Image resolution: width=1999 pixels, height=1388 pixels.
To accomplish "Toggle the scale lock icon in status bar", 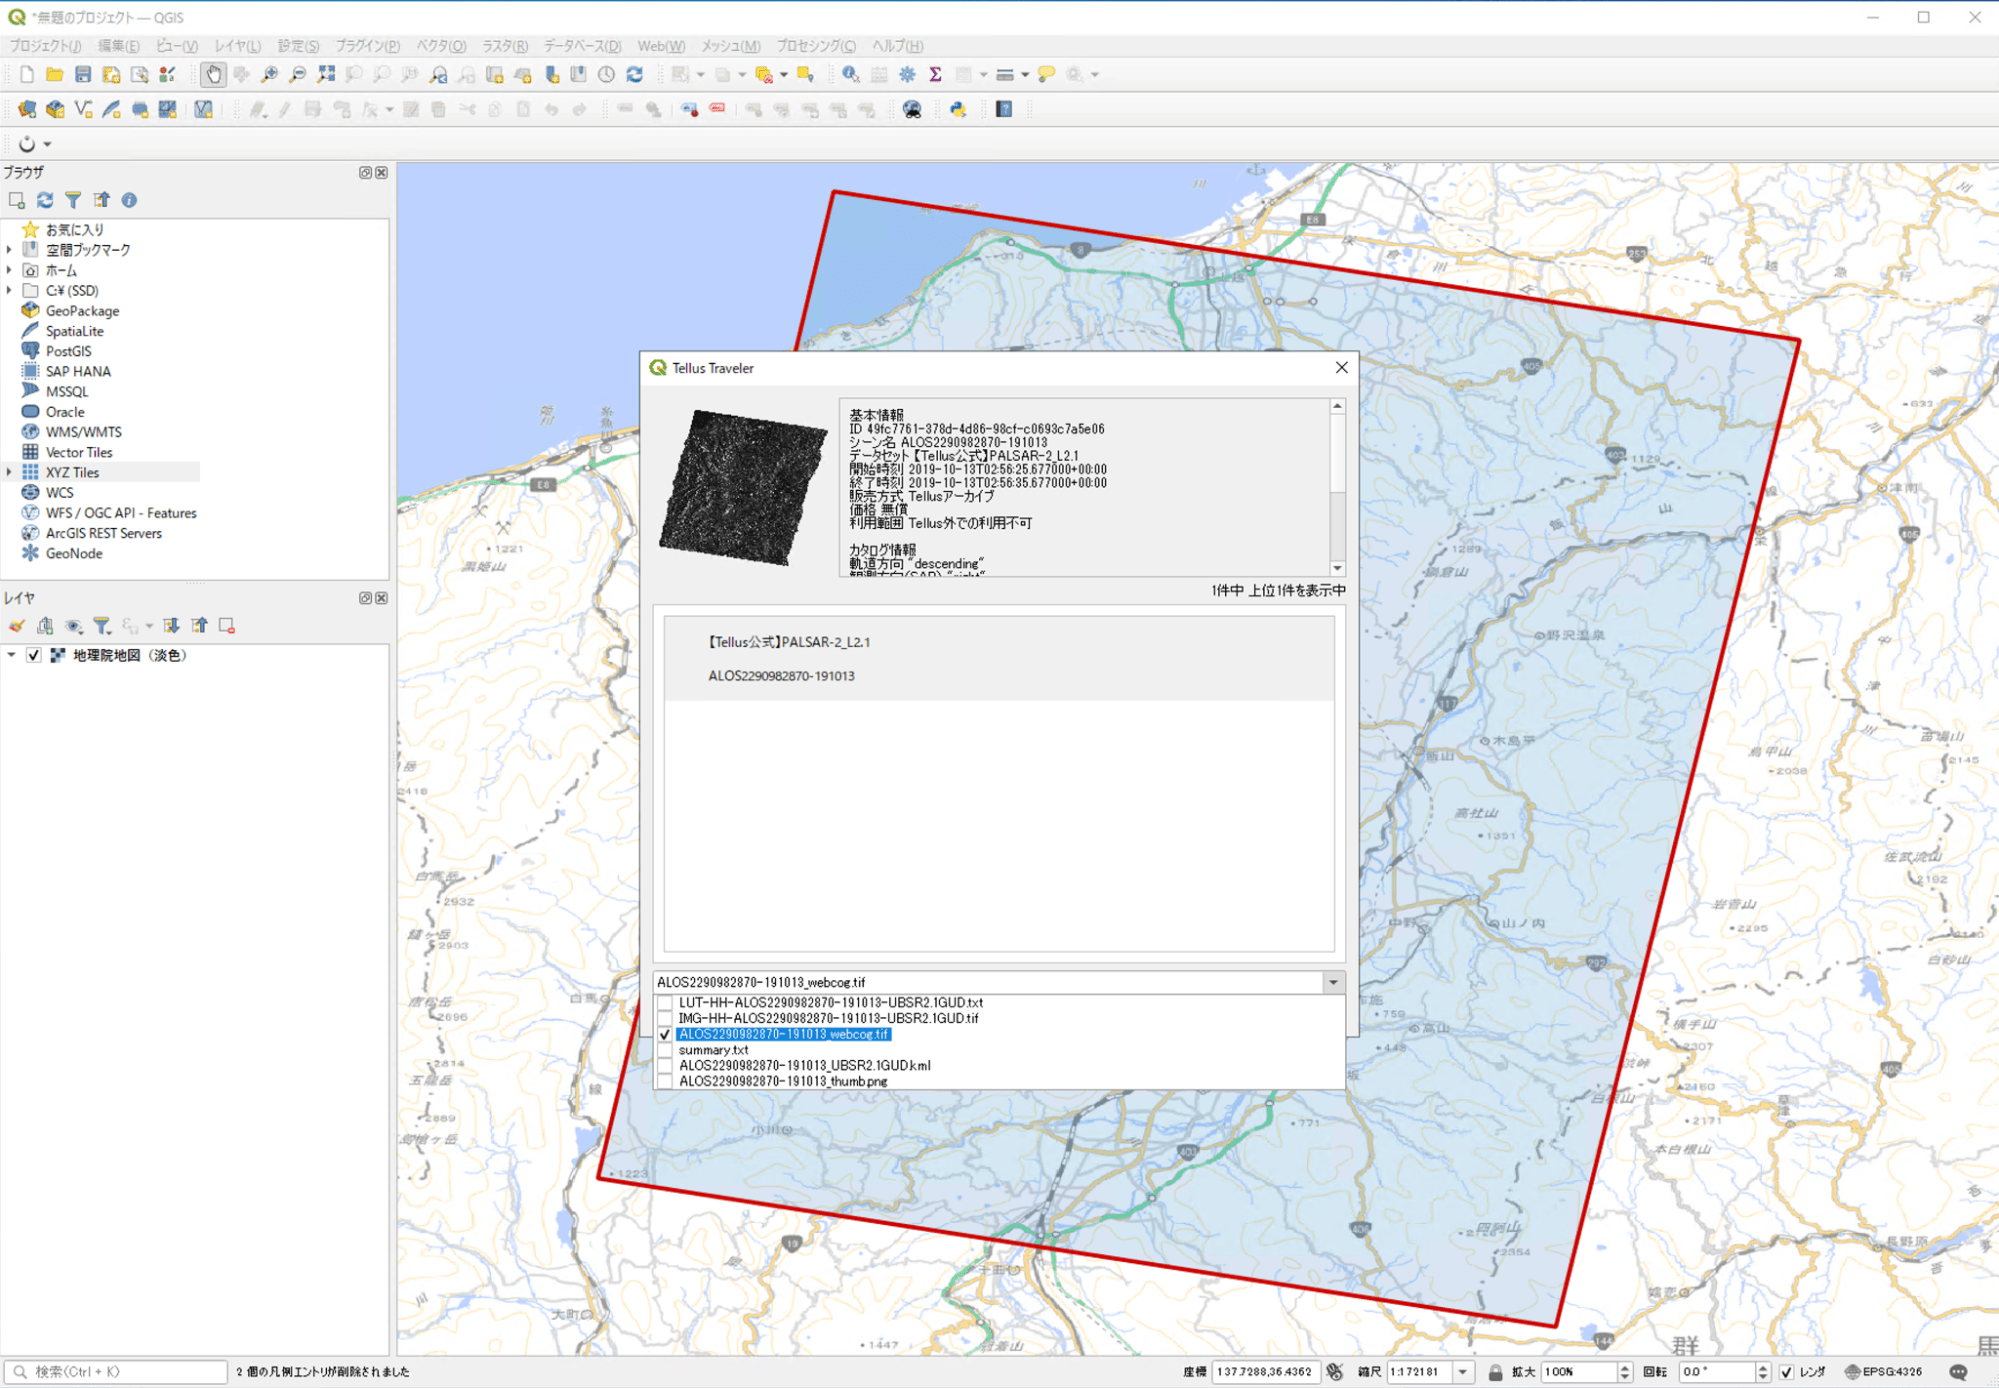I will click(x=1495, y=1372).
